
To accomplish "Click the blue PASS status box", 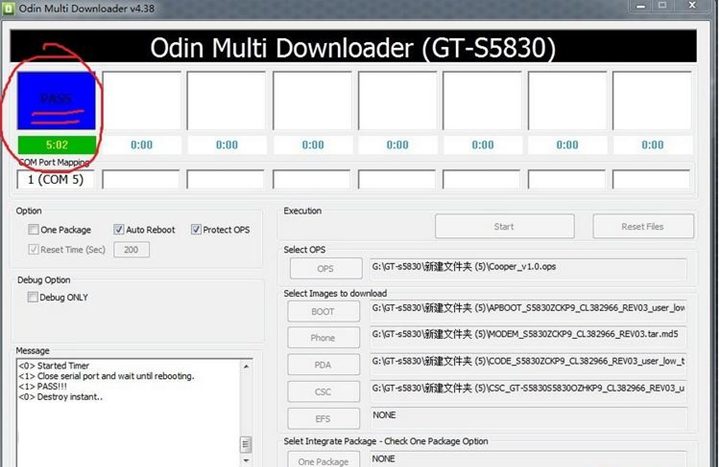I will pos(56,100).
